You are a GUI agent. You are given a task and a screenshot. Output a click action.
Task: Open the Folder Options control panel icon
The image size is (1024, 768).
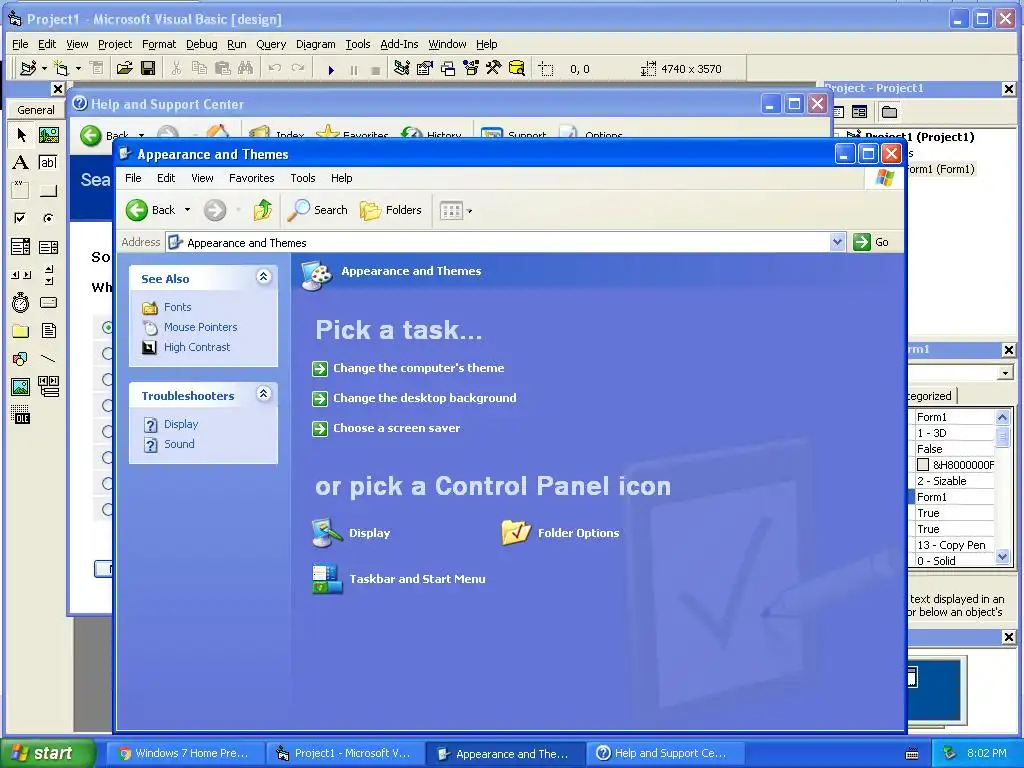coord(560,533)
